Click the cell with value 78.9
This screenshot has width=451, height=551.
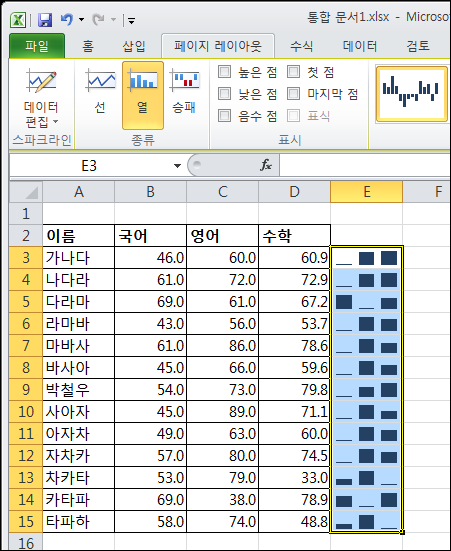[x=295, y=499]
